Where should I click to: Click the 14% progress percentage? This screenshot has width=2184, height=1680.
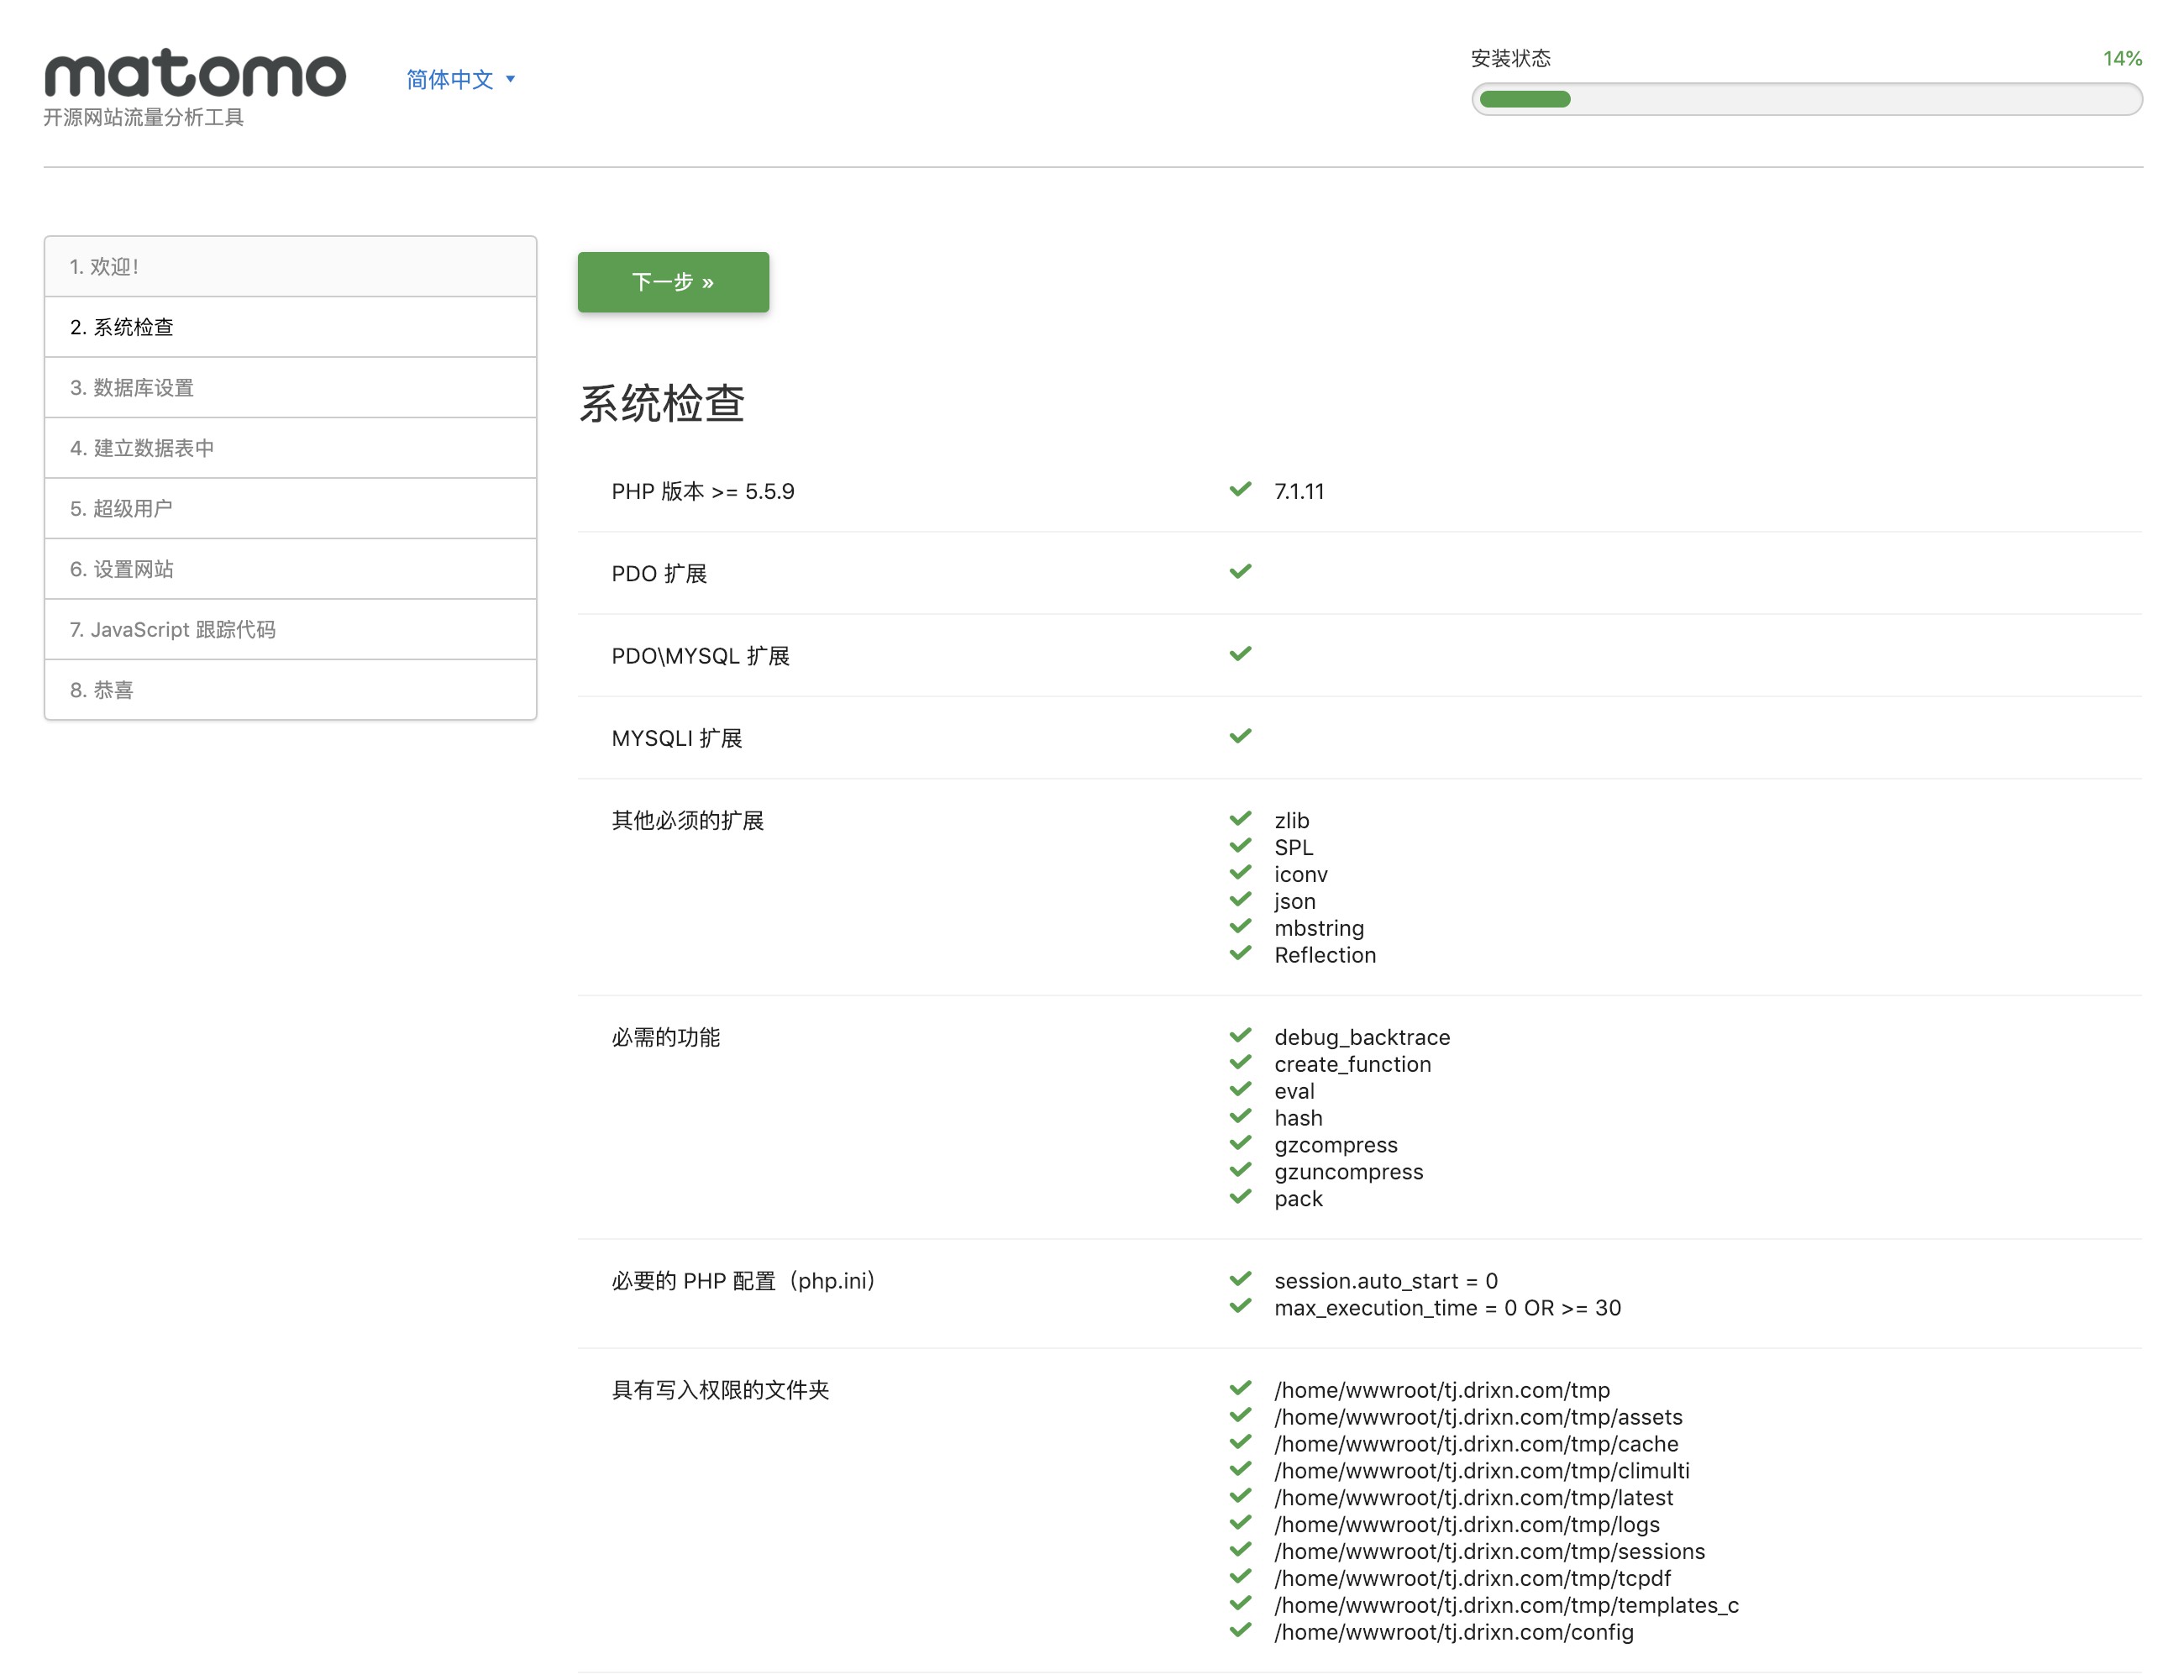pos(2122,58)
